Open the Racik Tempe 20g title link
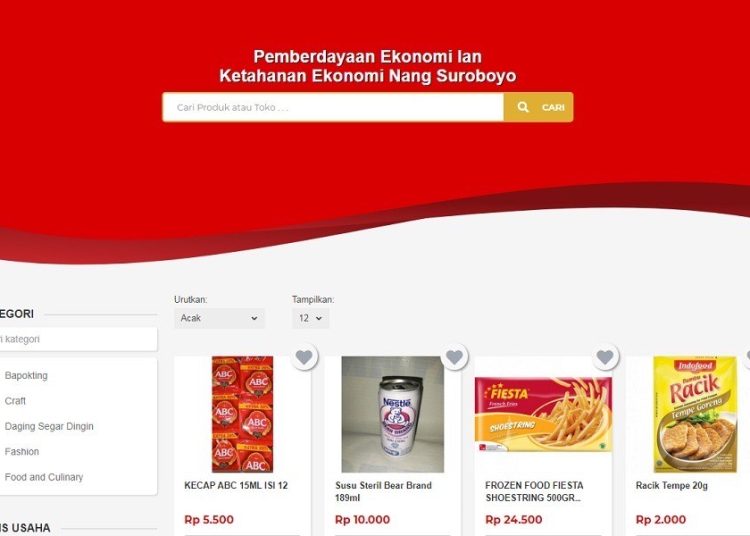 point(672,485)
